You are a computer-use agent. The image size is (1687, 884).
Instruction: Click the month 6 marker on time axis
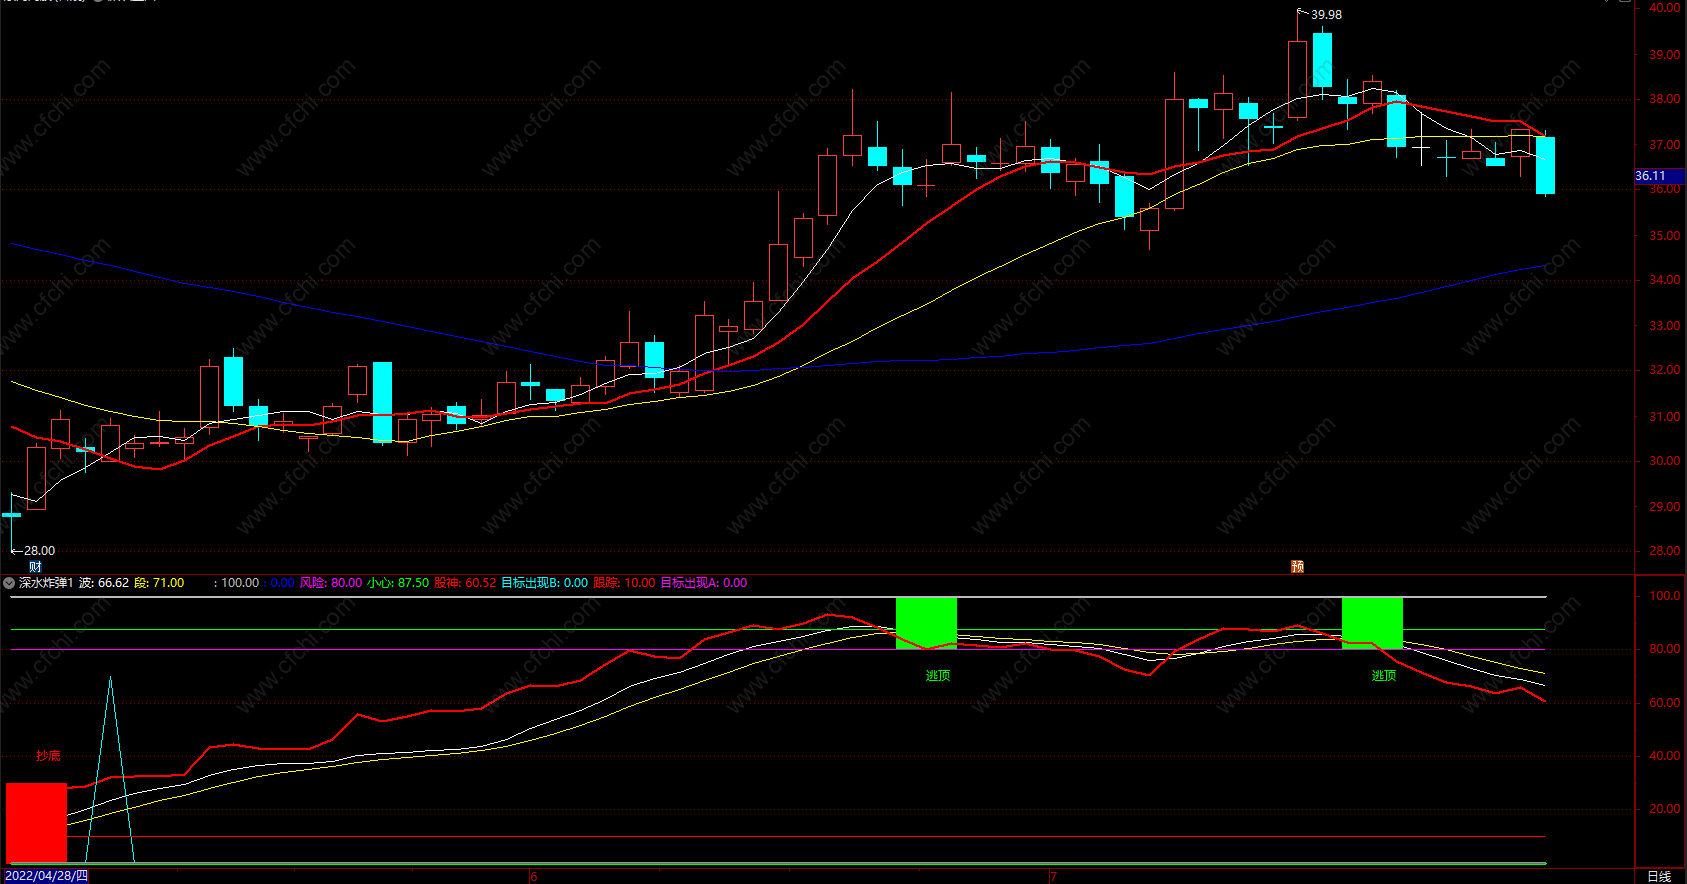[534, 877]
